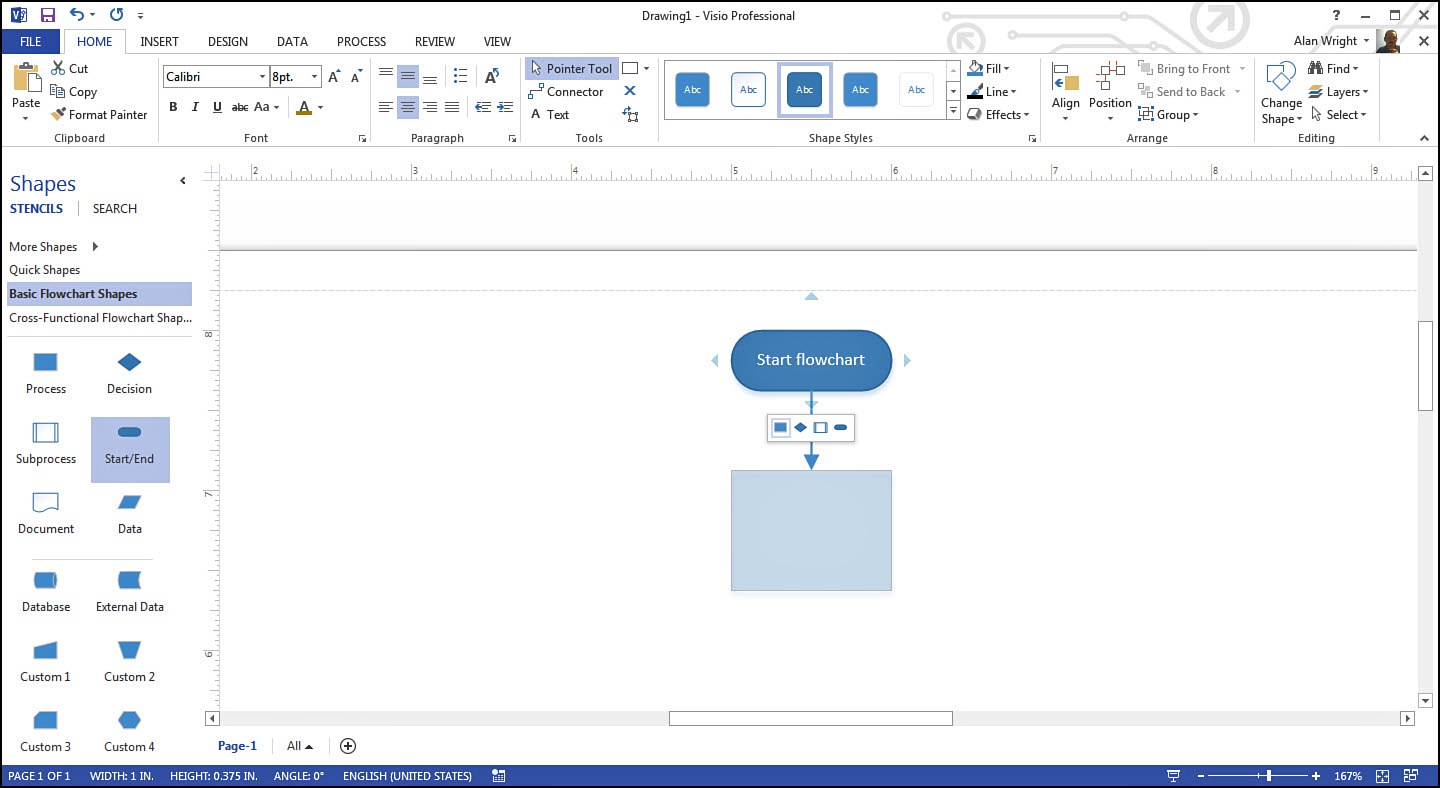
Task: Switch to the PROCESS tab
Action: click(361, 41)
